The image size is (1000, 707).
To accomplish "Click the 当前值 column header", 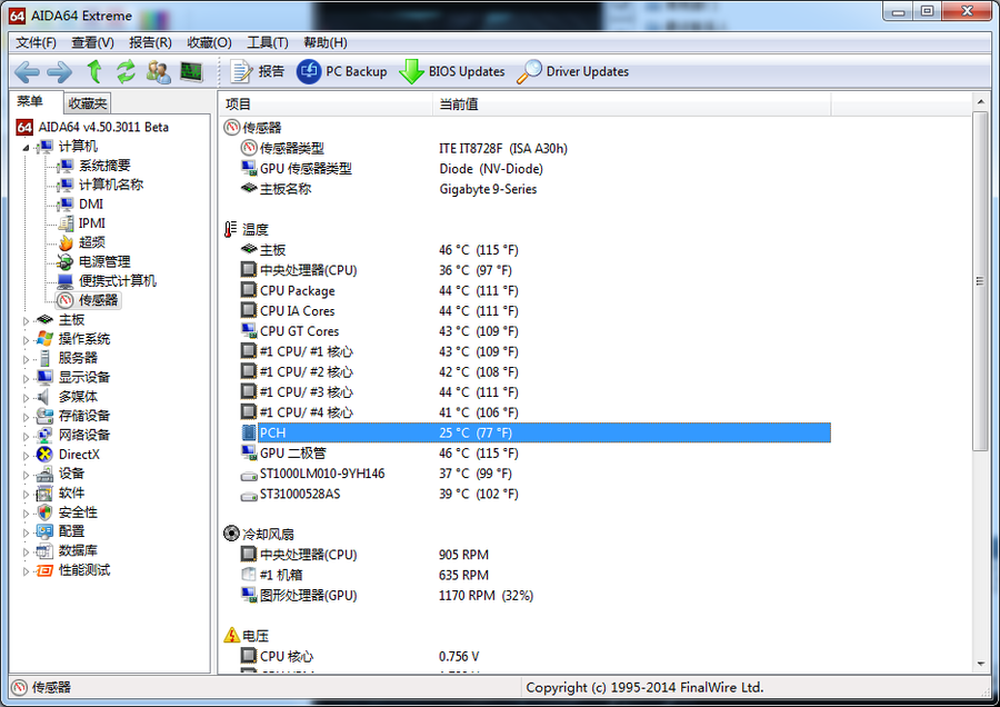I will click(x=632, y=104).
